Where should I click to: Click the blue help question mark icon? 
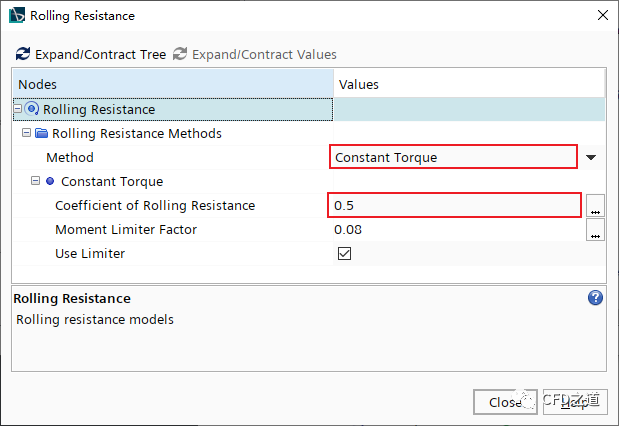pos(596,298)
